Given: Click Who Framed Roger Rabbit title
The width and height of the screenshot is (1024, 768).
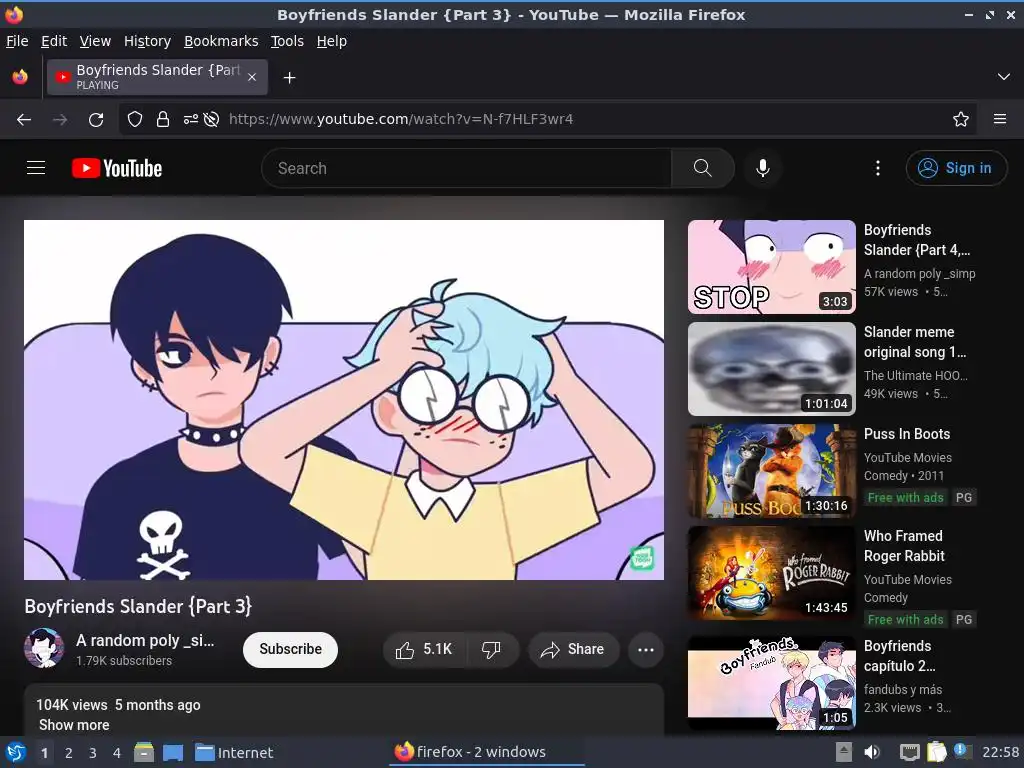Looking at the screenshot, I should coord(904,546).
